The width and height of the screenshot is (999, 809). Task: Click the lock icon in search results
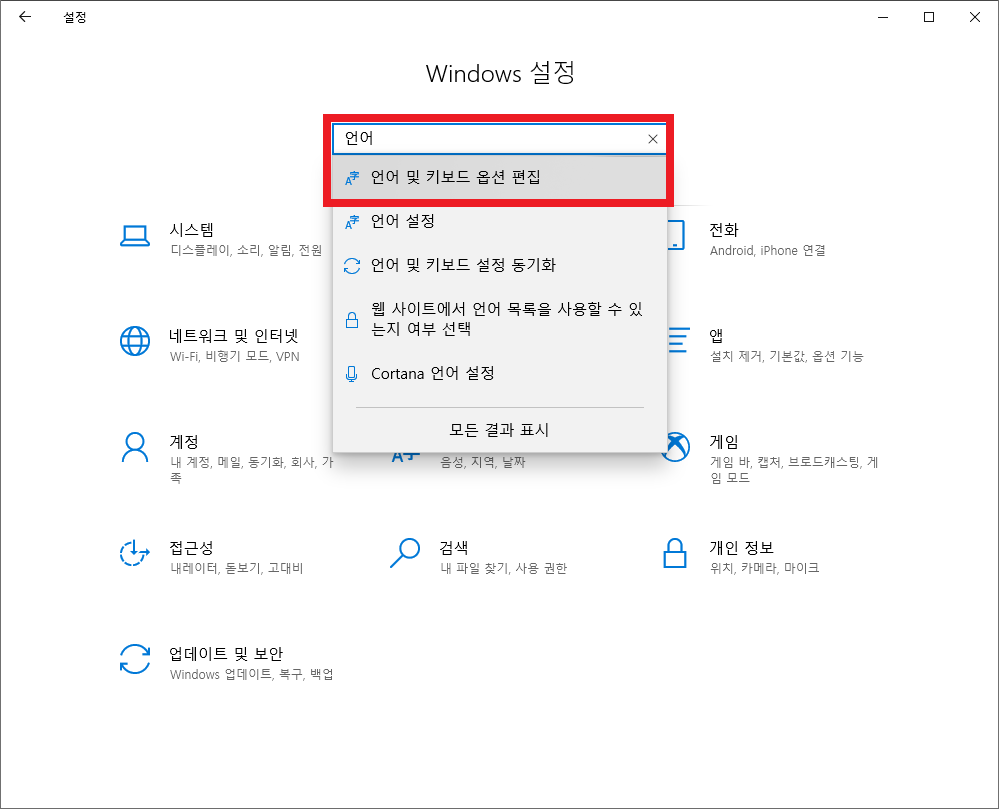point(352,320)
